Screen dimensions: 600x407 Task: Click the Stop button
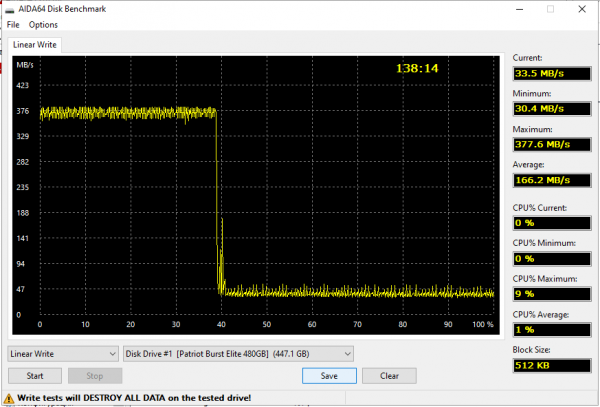(x=95, y=376)
